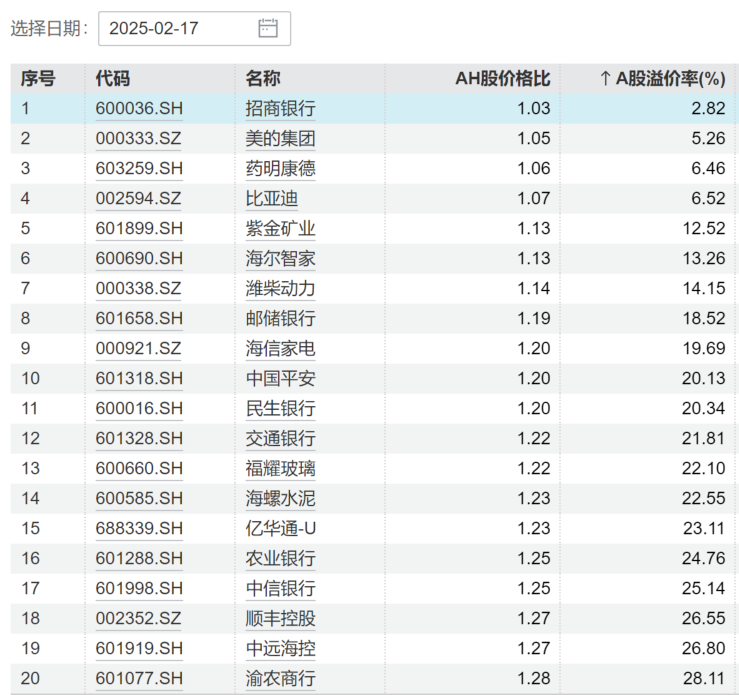
Task: Open stock code 000333.SZ
Action: click(x=139, y=139)
